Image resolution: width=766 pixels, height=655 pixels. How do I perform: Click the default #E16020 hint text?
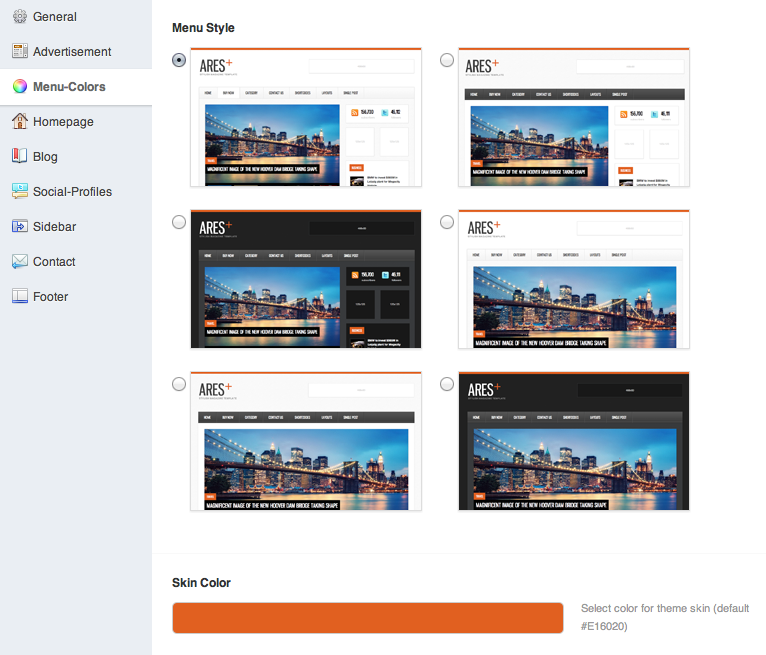point(665,617)
